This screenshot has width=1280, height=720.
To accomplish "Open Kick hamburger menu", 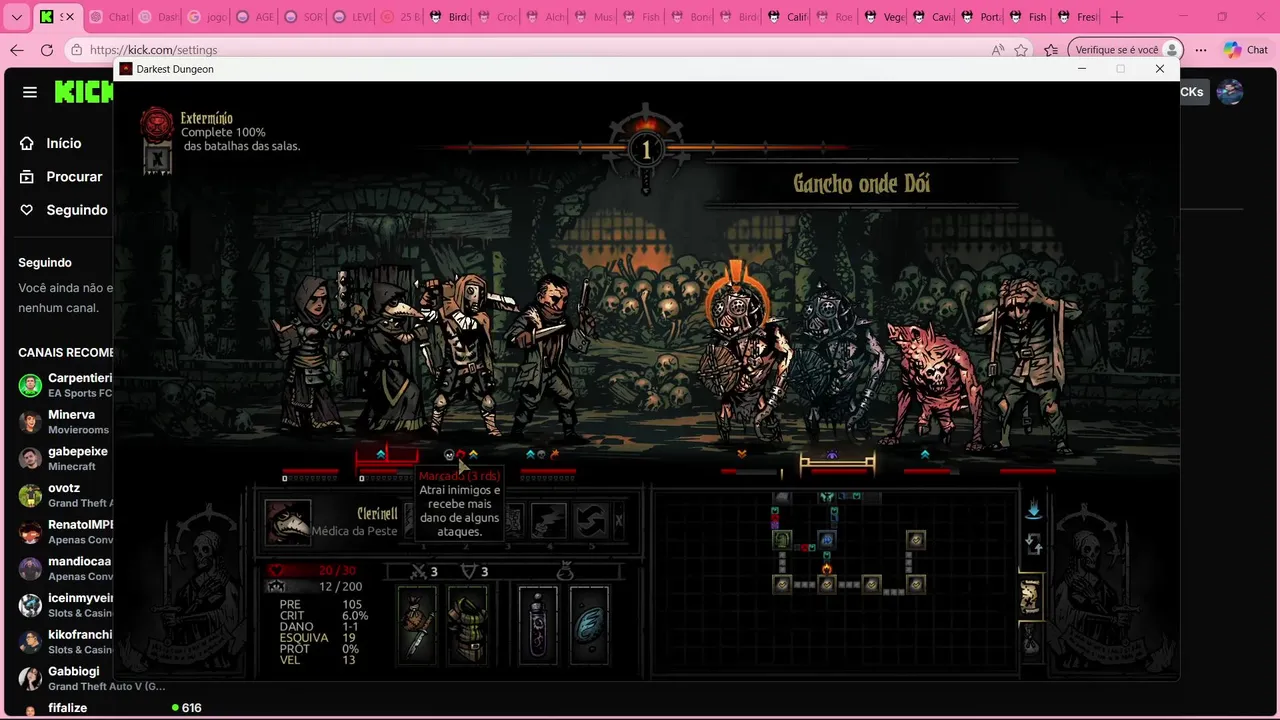I will click(x=30, y=92).
